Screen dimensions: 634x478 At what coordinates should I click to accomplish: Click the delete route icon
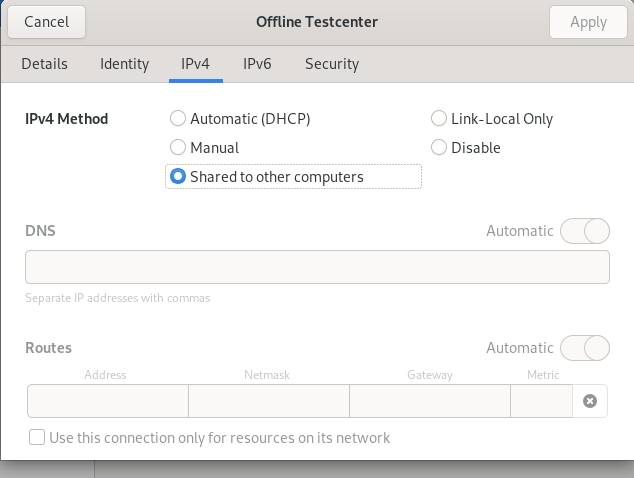click(590, 401)
